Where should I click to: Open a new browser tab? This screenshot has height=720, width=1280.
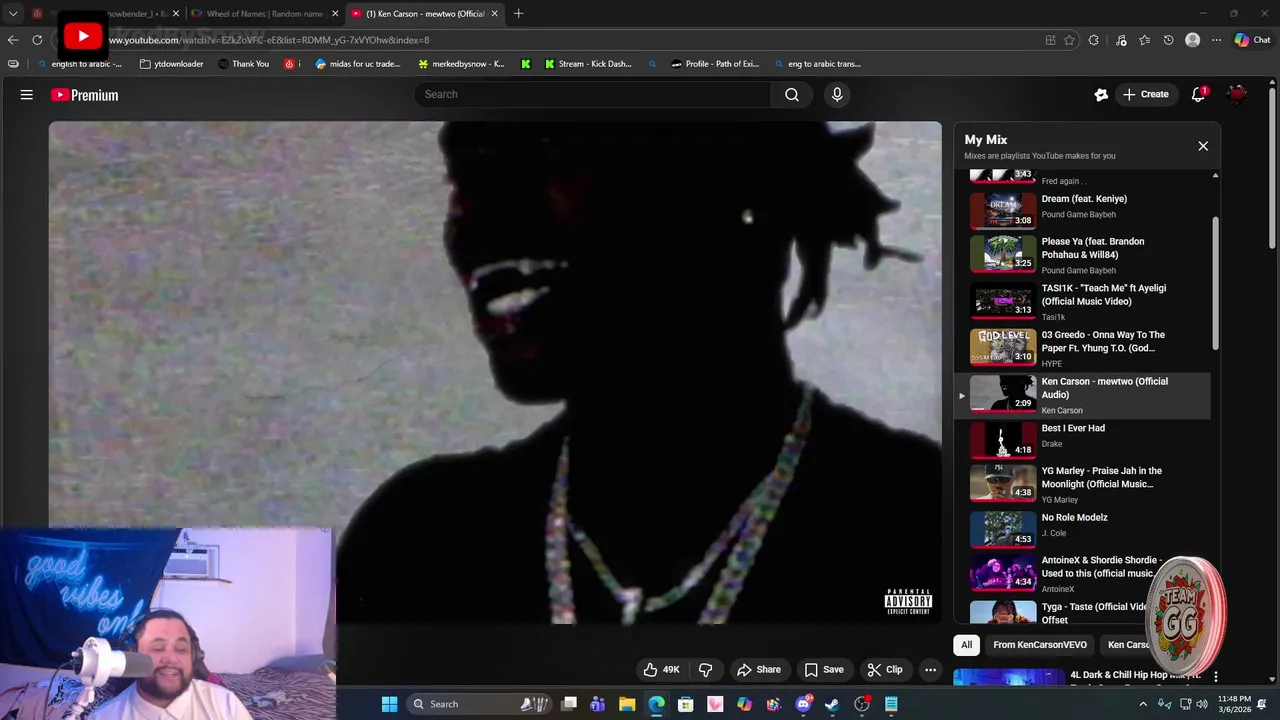(518, 14)
